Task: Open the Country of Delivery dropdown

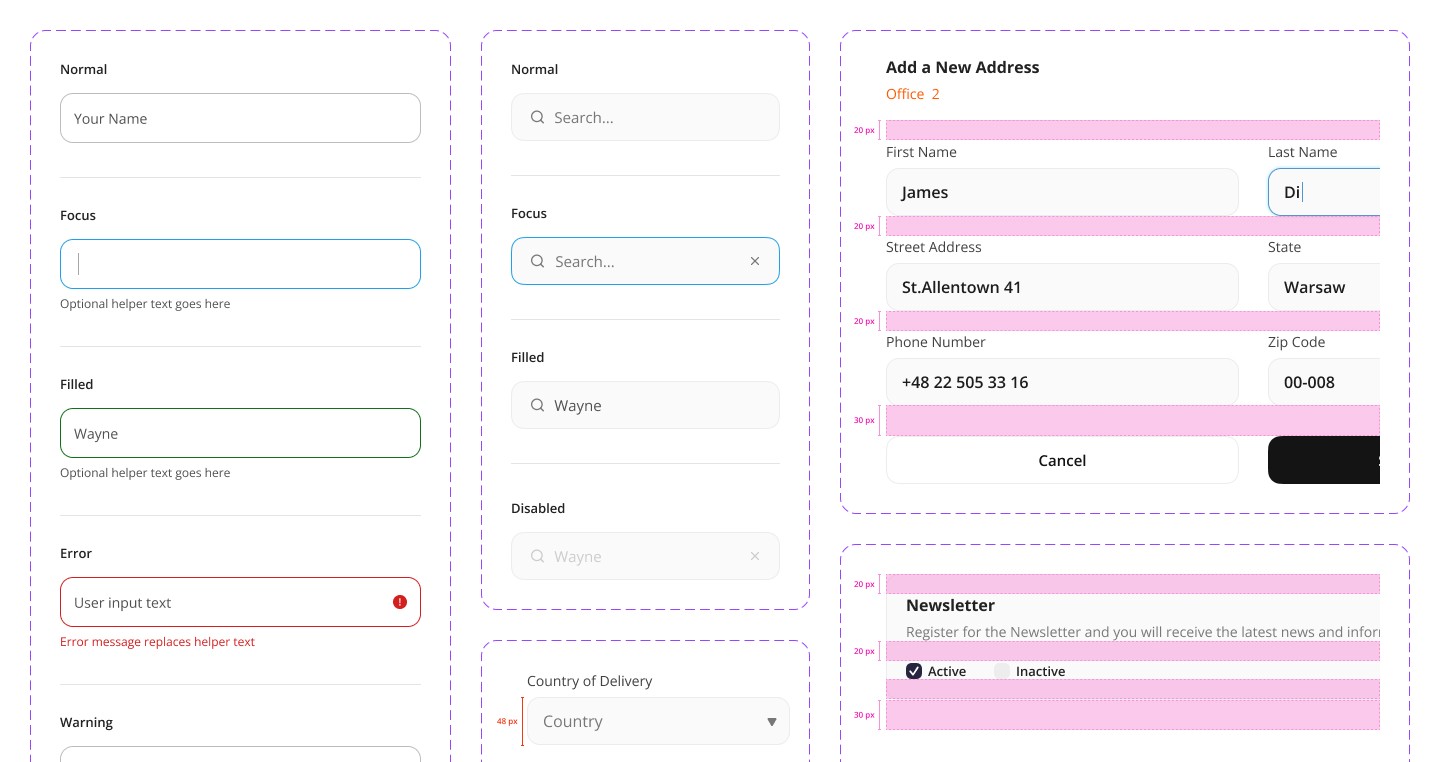Action: [x=658, y=721]
